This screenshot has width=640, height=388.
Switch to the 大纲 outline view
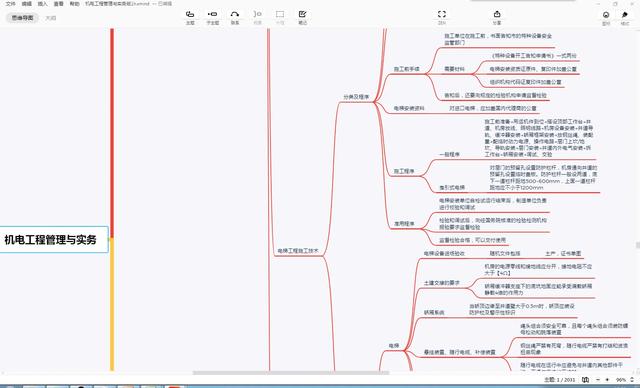[51, 18]
